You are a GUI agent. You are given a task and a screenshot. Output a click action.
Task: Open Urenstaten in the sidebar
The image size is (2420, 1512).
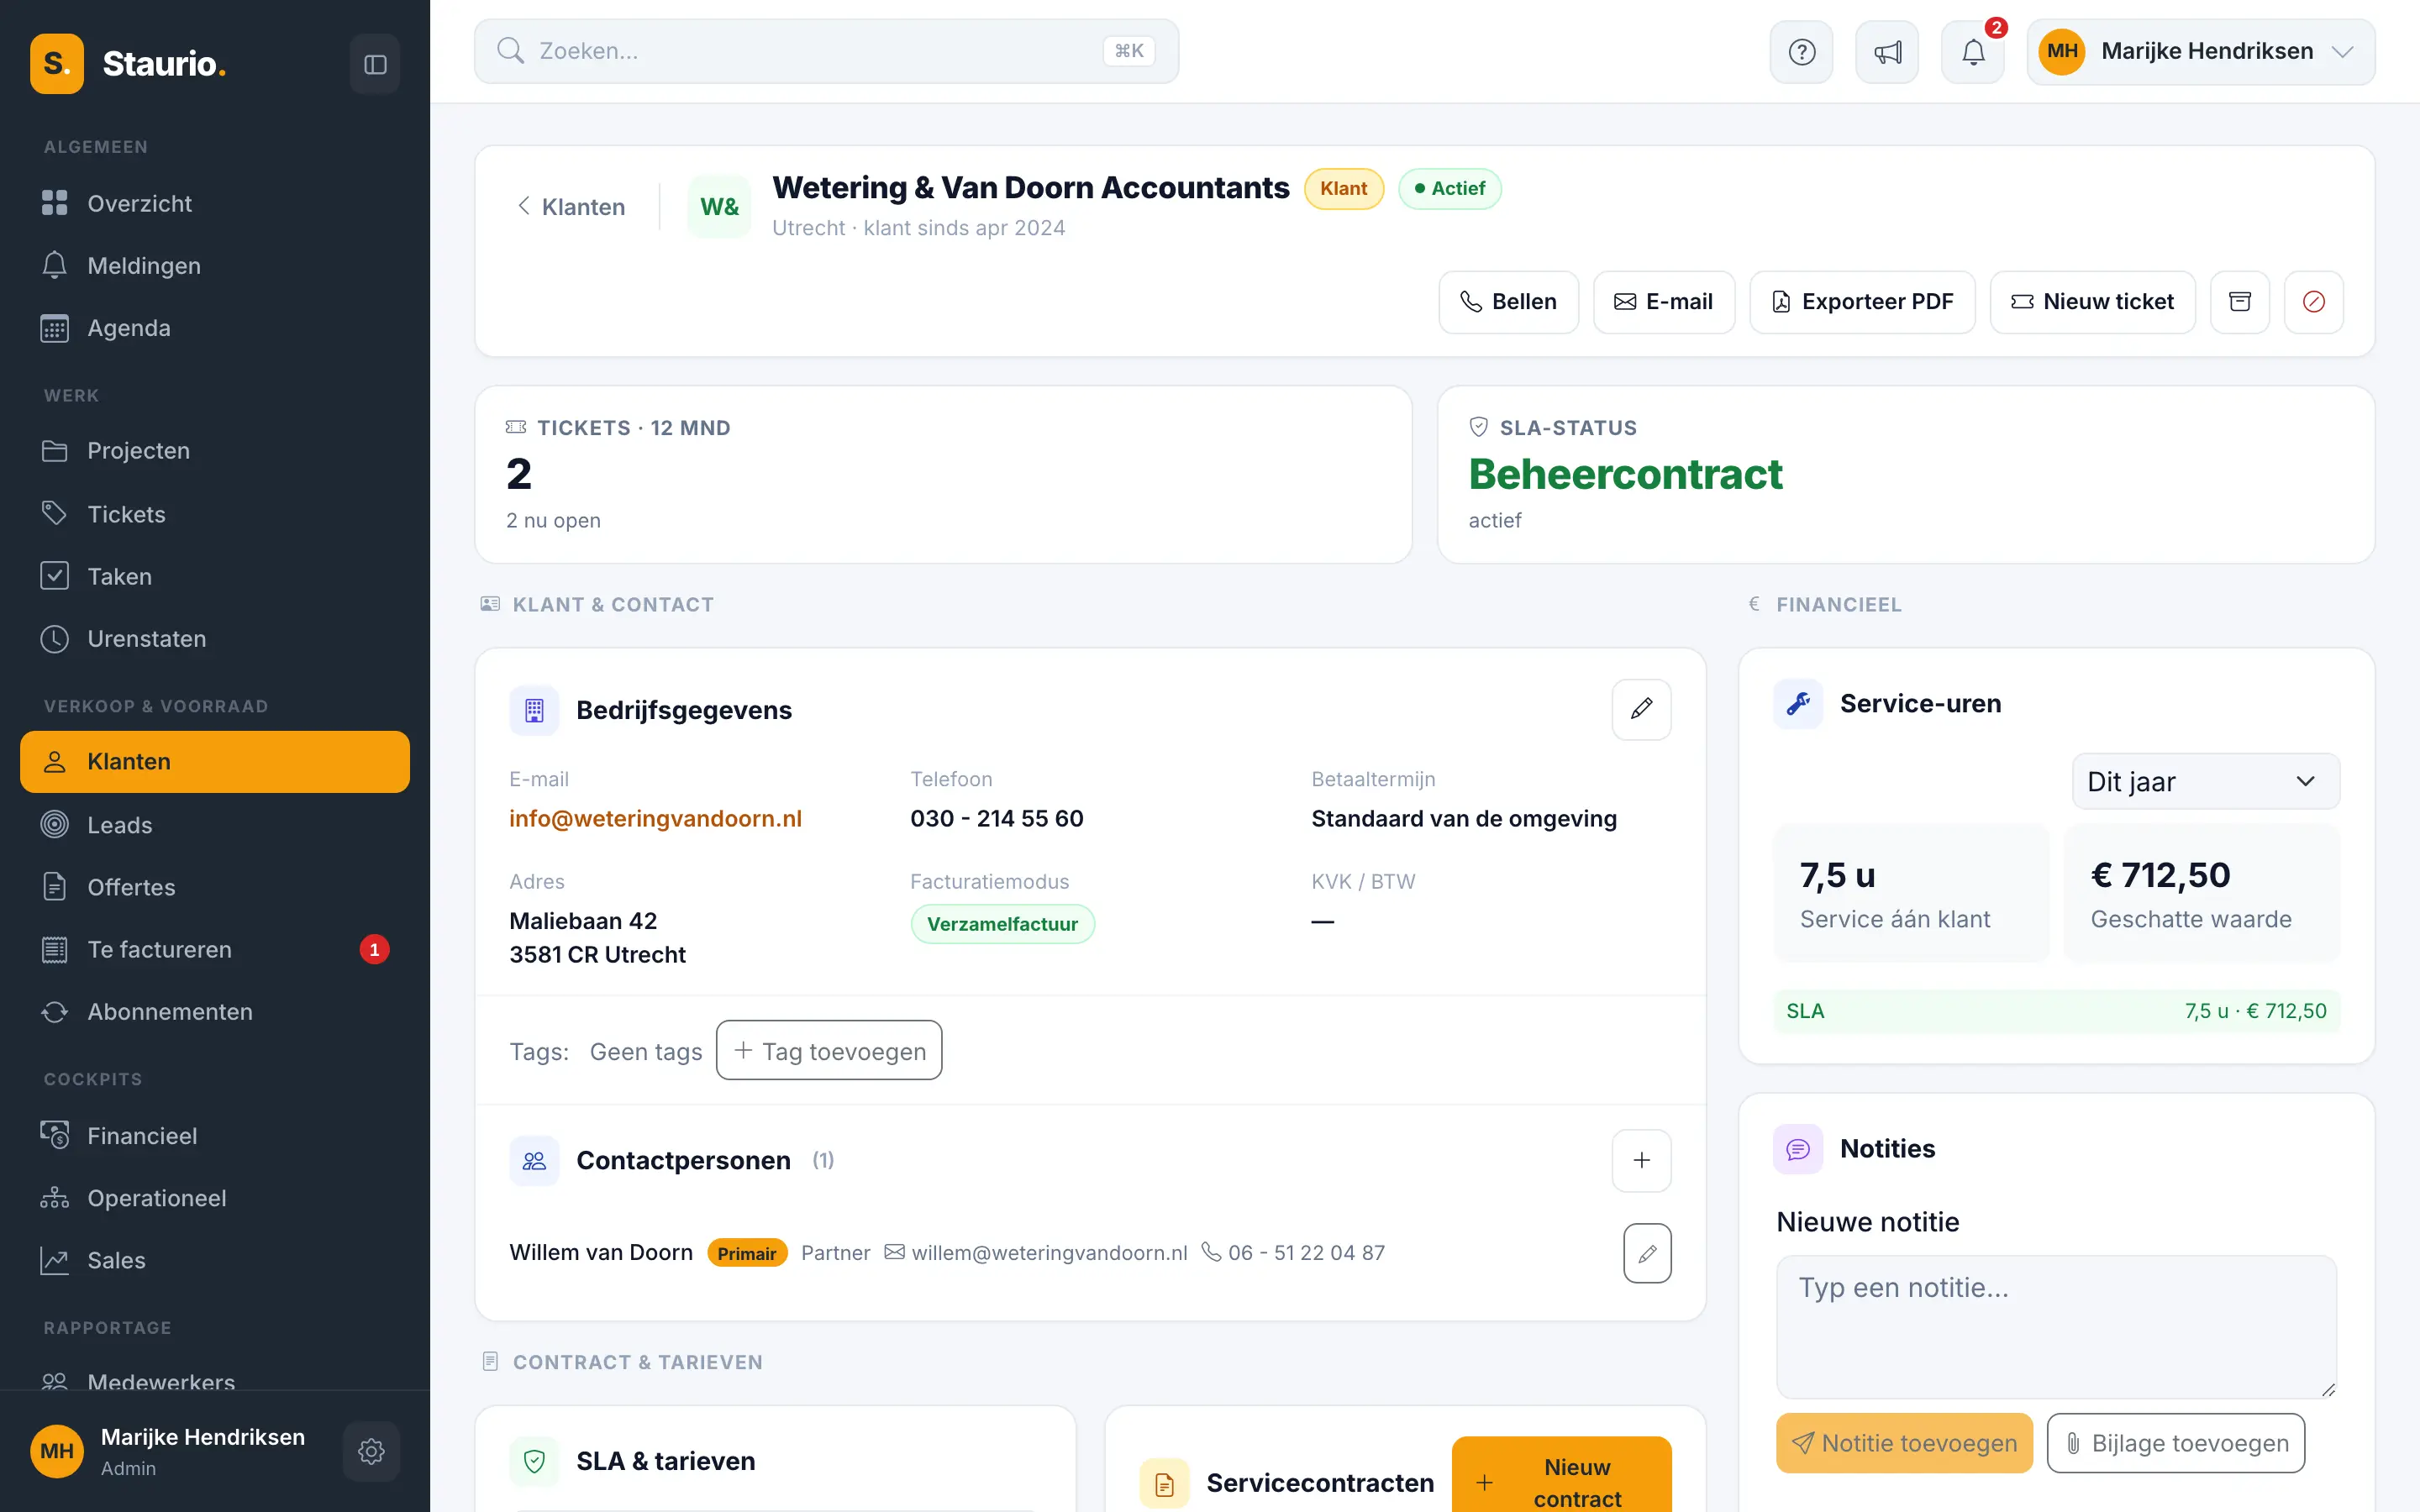215,638
